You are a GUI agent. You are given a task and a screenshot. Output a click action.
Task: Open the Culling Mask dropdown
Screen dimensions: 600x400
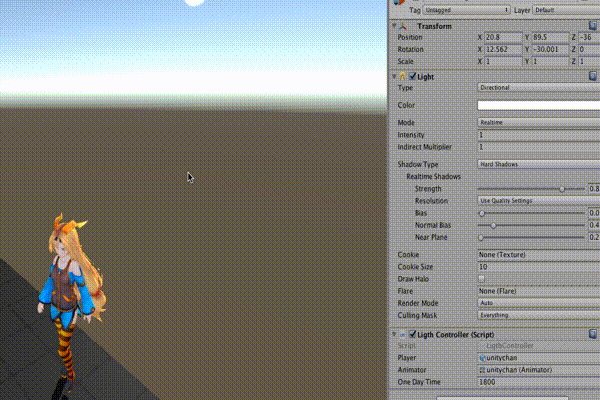(539, 315)
